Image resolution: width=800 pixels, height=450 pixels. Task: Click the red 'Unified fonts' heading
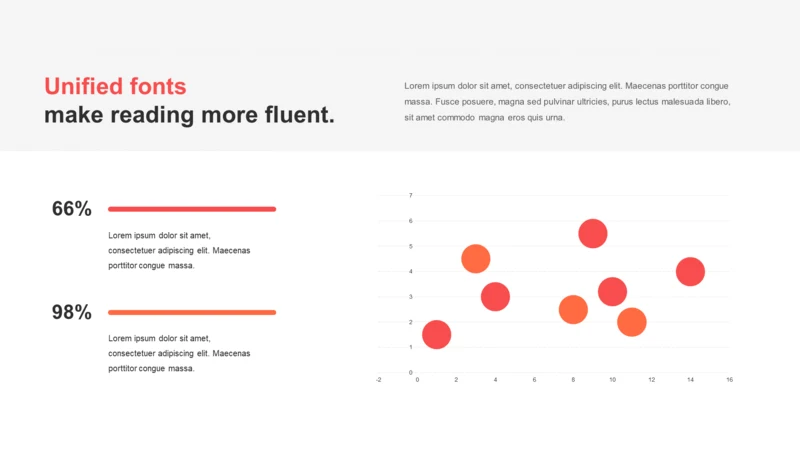click(x=115, y=86)
